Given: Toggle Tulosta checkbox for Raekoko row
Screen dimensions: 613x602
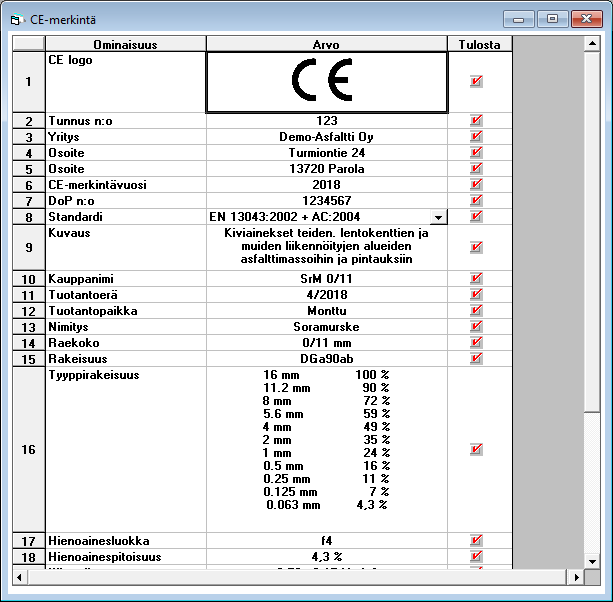Looking at the screenshot, I should [x=476, y=343].
